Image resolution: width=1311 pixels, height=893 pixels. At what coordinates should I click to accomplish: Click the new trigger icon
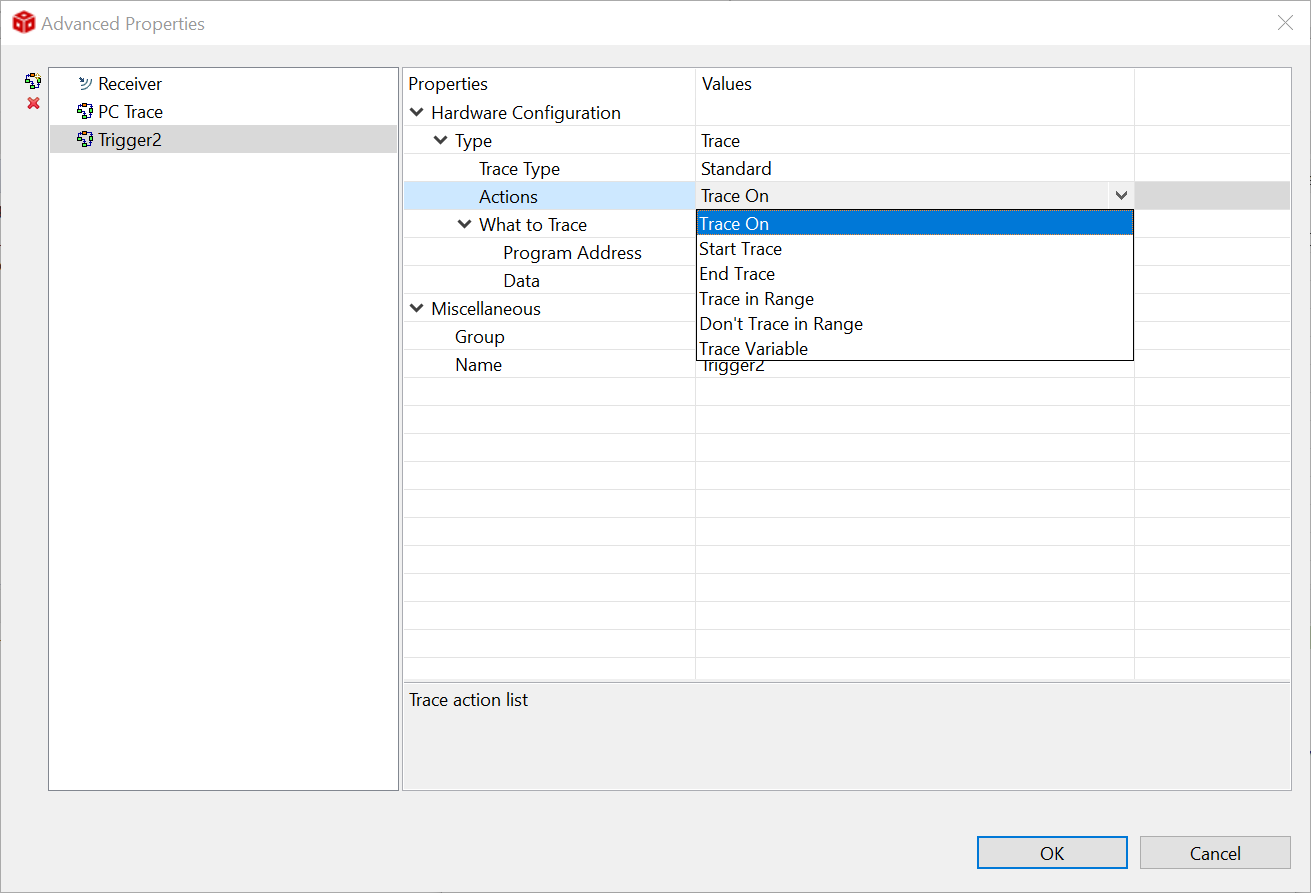point(33,81)
